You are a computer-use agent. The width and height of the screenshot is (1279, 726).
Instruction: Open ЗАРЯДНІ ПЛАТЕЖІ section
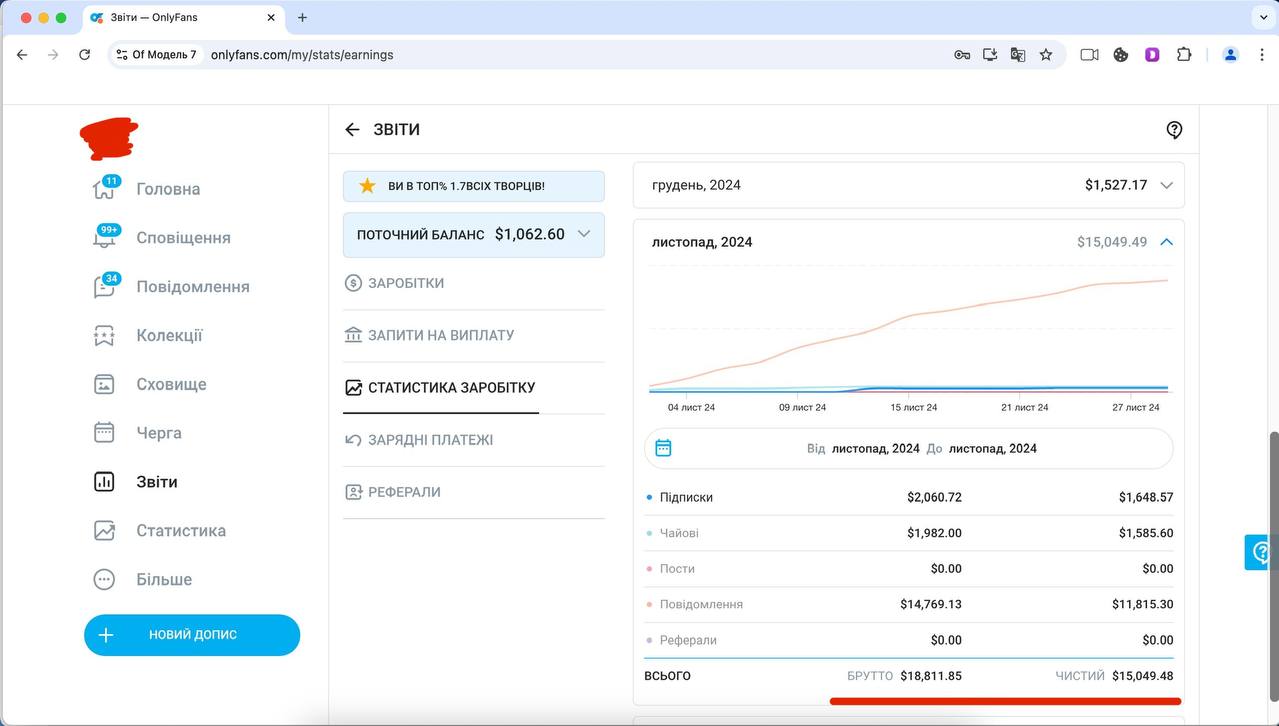474,440
